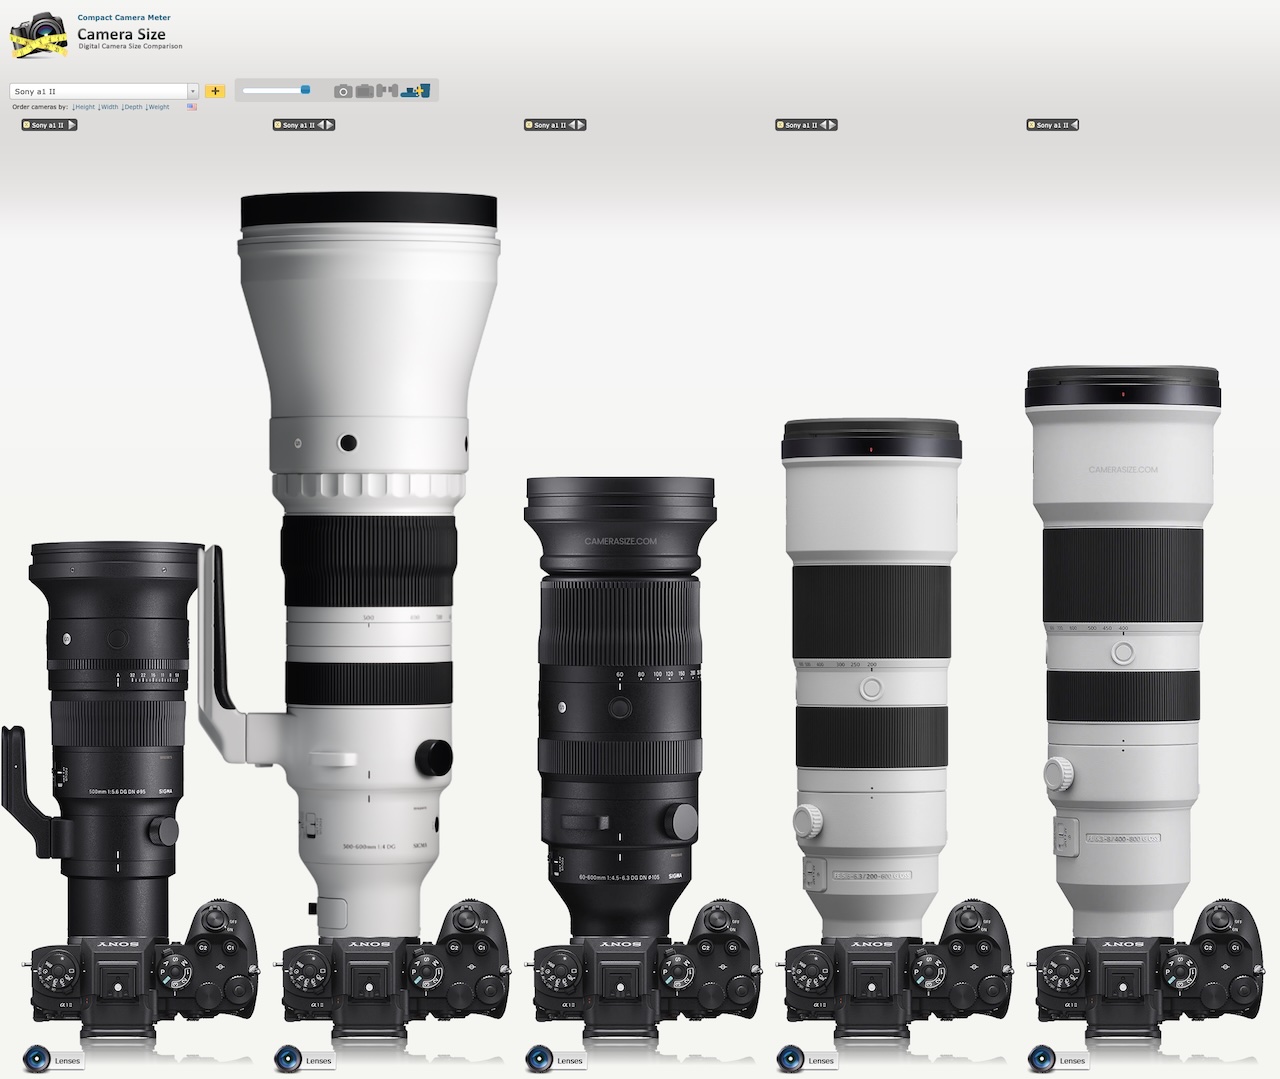1280x1079 pixels.
Task: Switch to side view camera icon
Action: (x=387, y=91)
